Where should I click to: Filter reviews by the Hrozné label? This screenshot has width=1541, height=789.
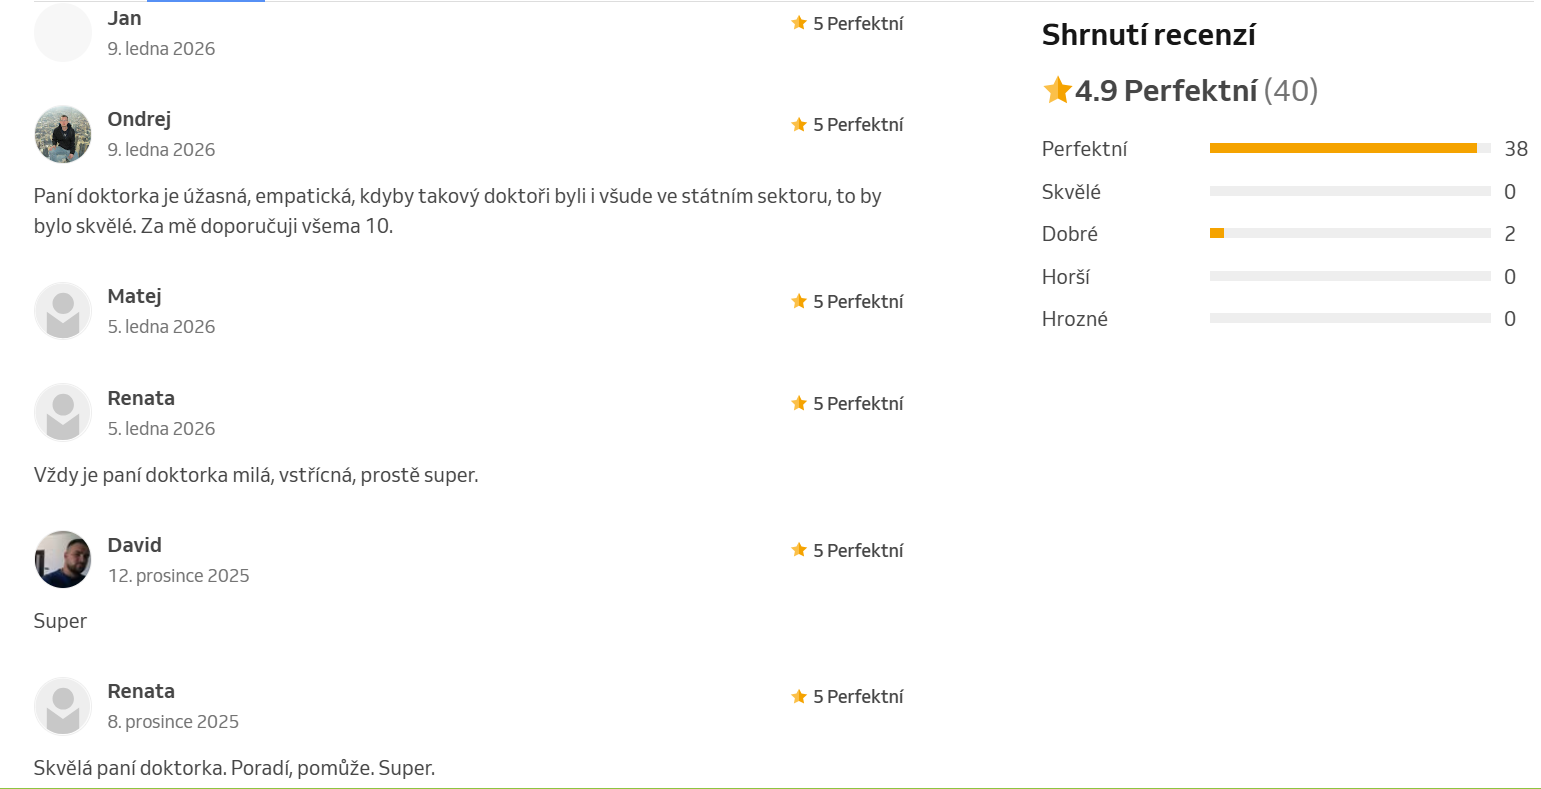(x=1075, y=319)
